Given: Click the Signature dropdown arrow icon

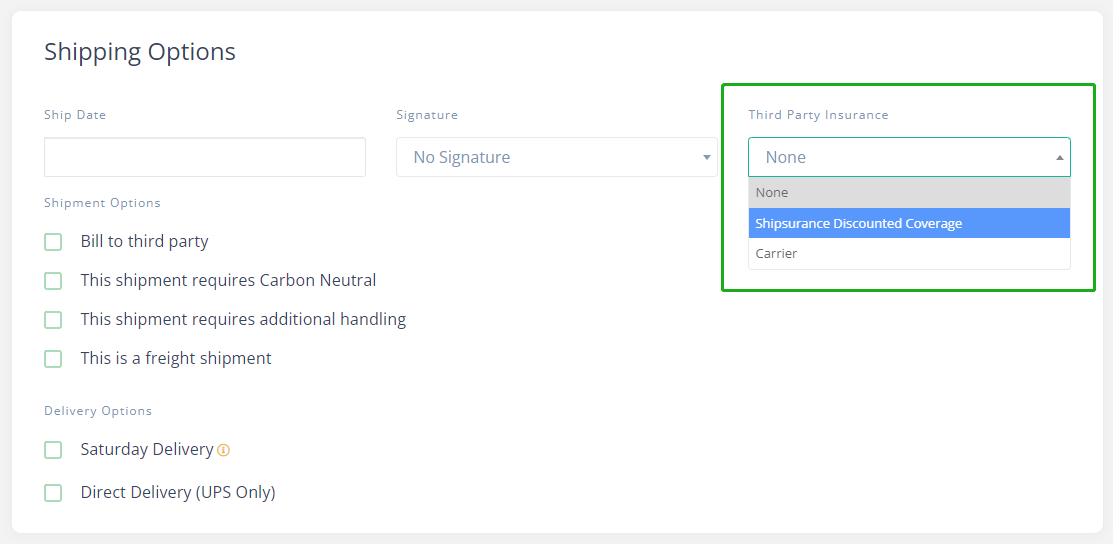Looking at the screenshot, I should point(706,157).
